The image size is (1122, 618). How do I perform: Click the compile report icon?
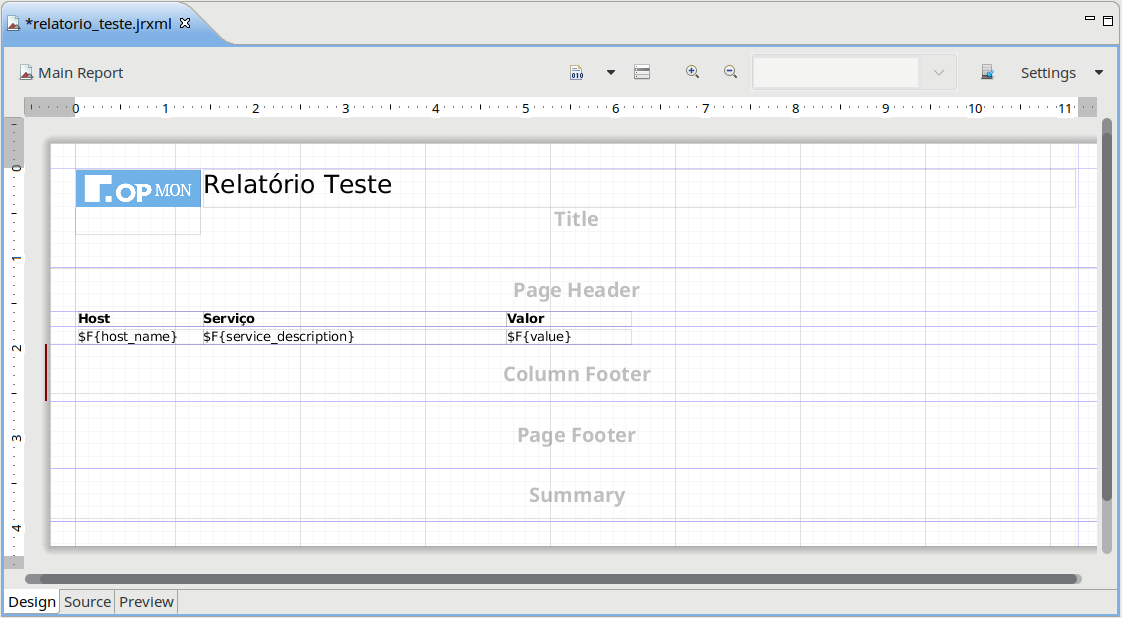click(577, 73)
